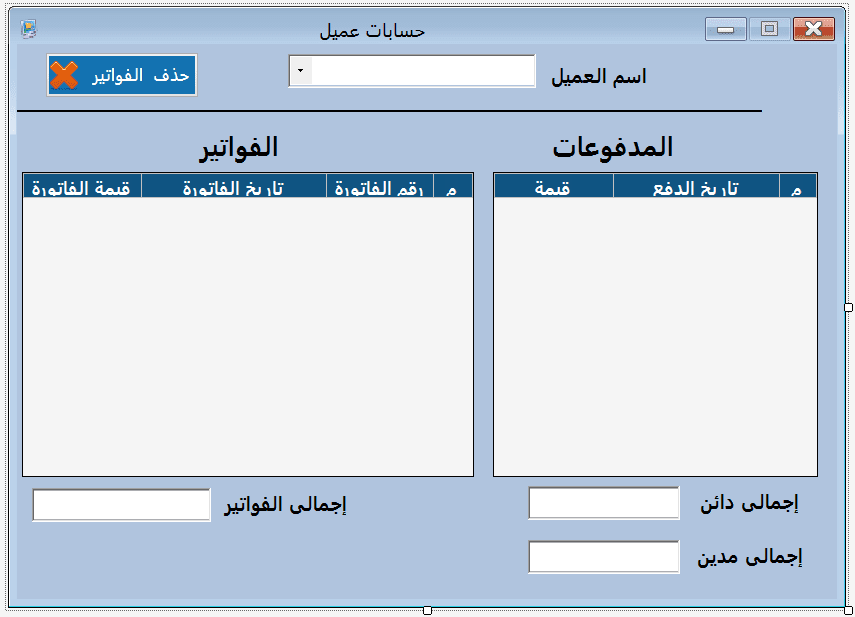Click the إجمالى الفواتير text field
The height and width of the screenshot is (617, 855).
tap(122, 505)
